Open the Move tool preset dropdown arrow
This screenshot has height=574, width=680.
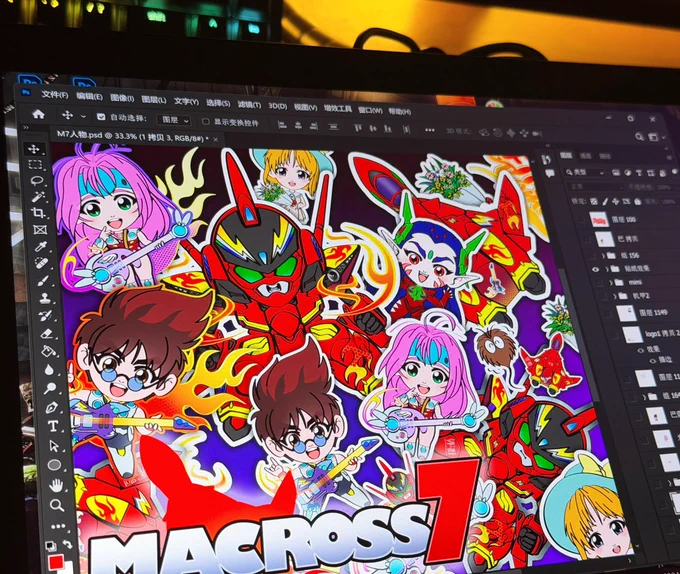[83, 116]
